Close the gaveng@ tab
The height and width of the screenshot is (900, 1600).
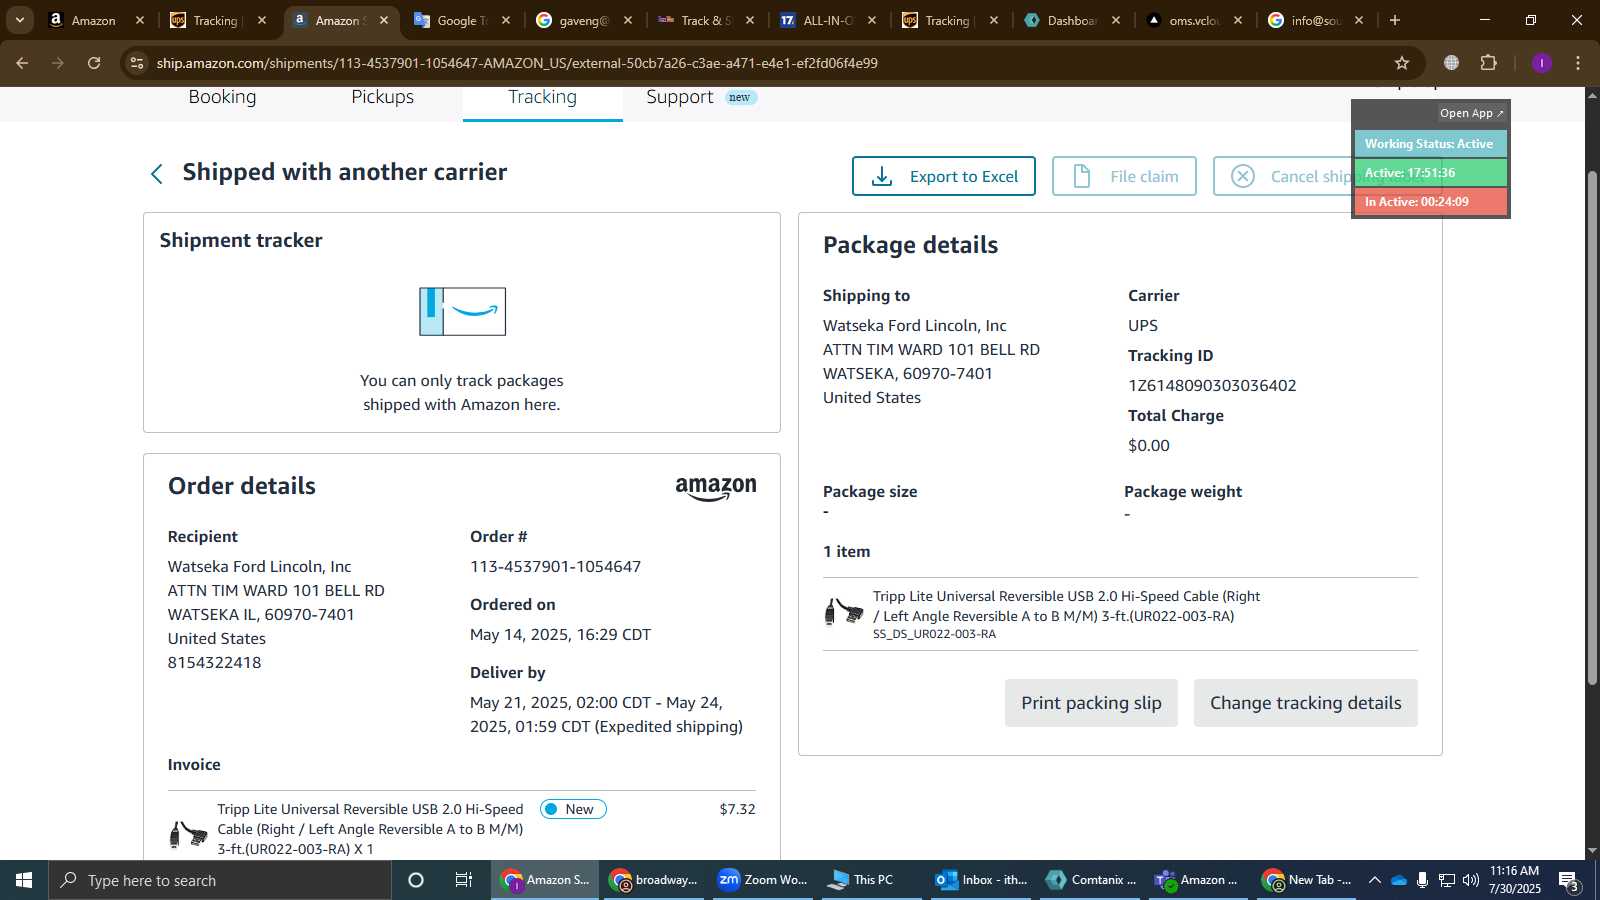click(x=628, y=20)
